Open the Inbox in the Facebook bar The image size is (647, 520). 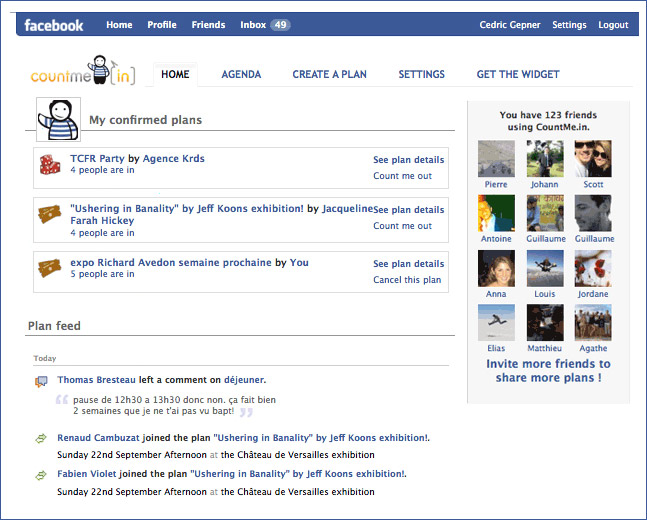pyautogui.click(x=253, y=25)
